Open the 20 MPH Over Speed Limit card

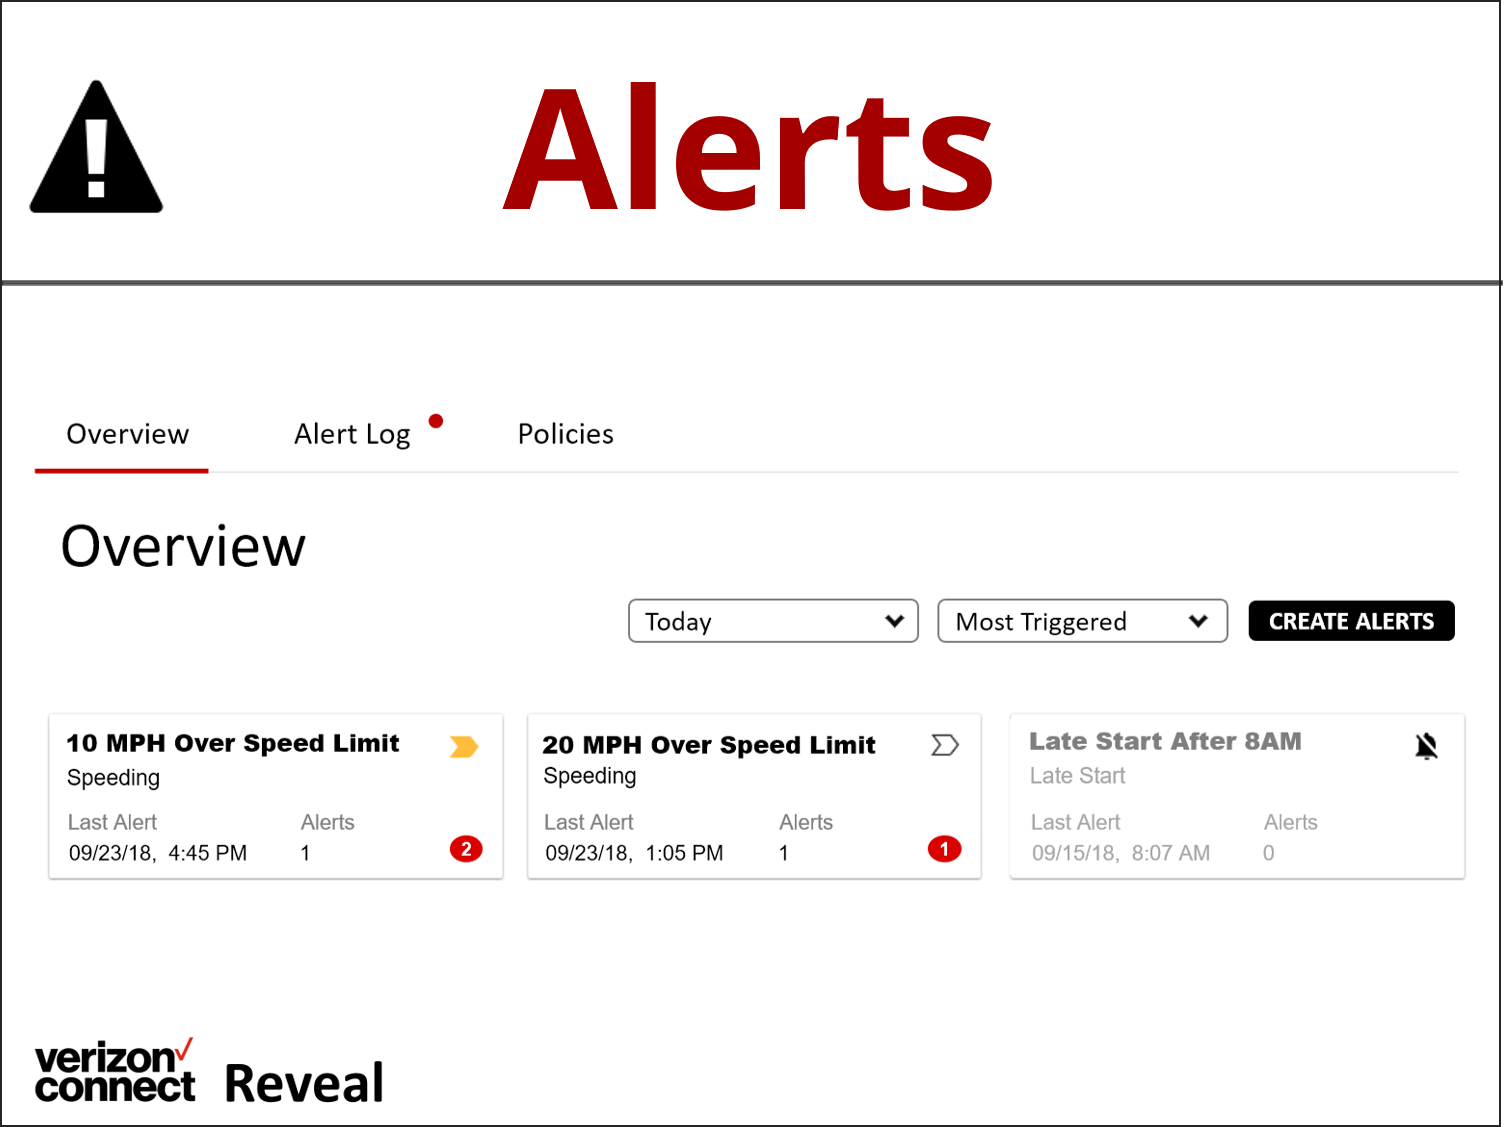pyautogui.click(x=754, y=796)
